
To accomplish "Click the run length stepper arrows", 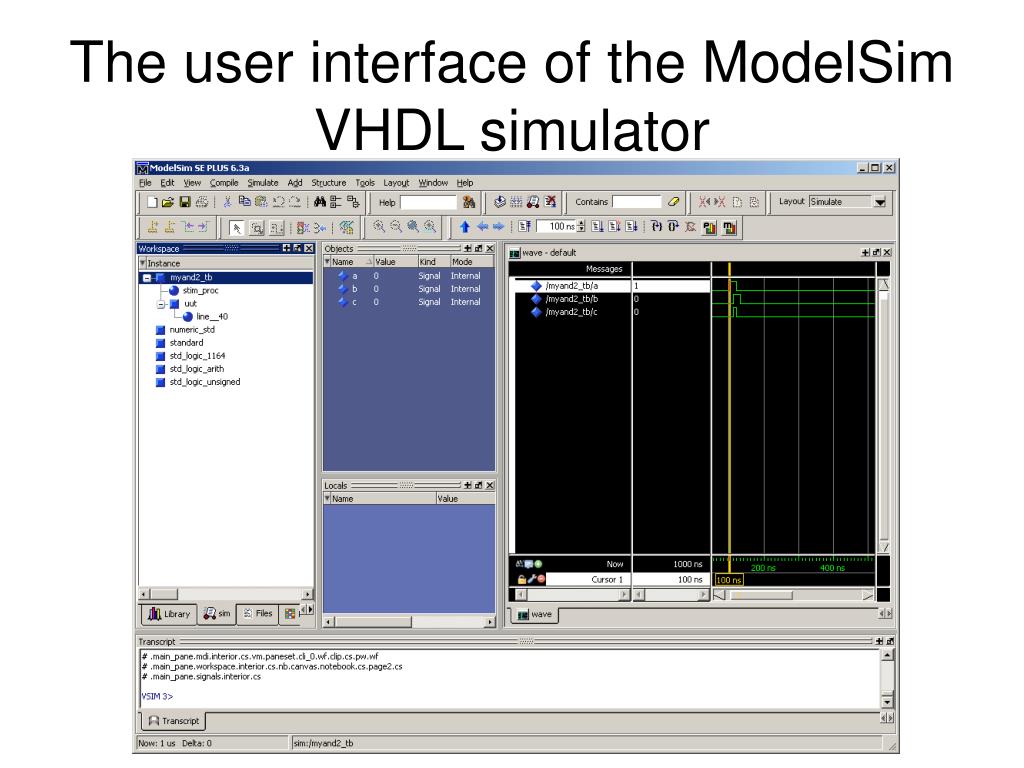I will pyautogui.click(x=581, y=227).
